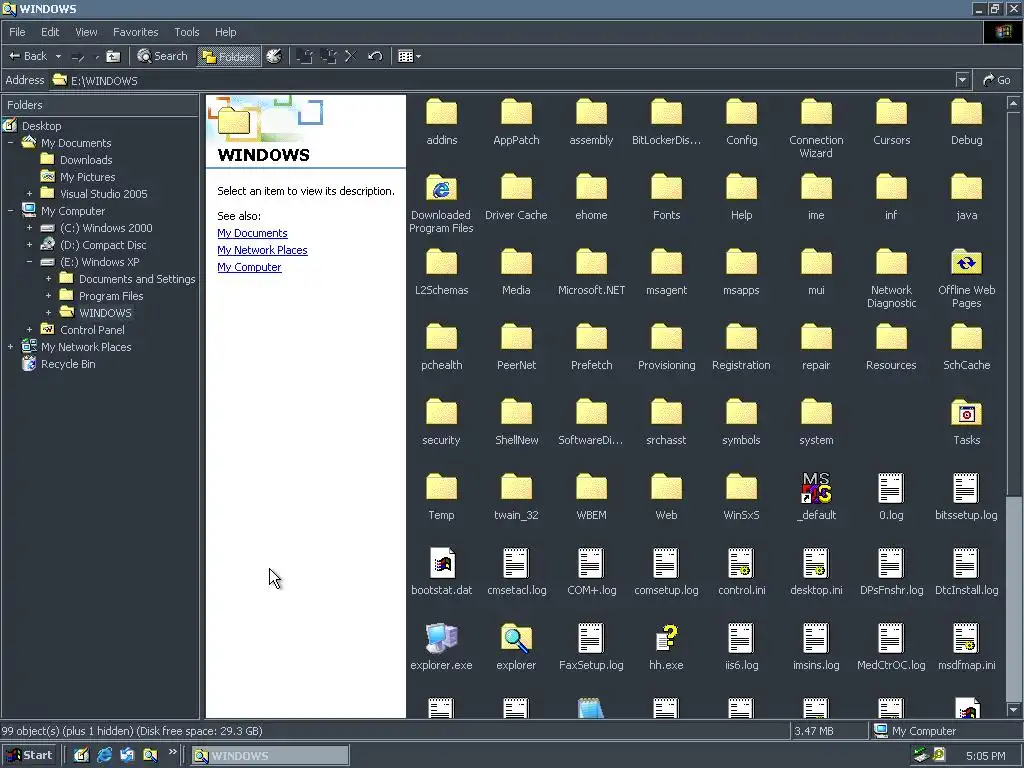
Task: Expand the My Network Places tree node
Action: tap(10, 347)
